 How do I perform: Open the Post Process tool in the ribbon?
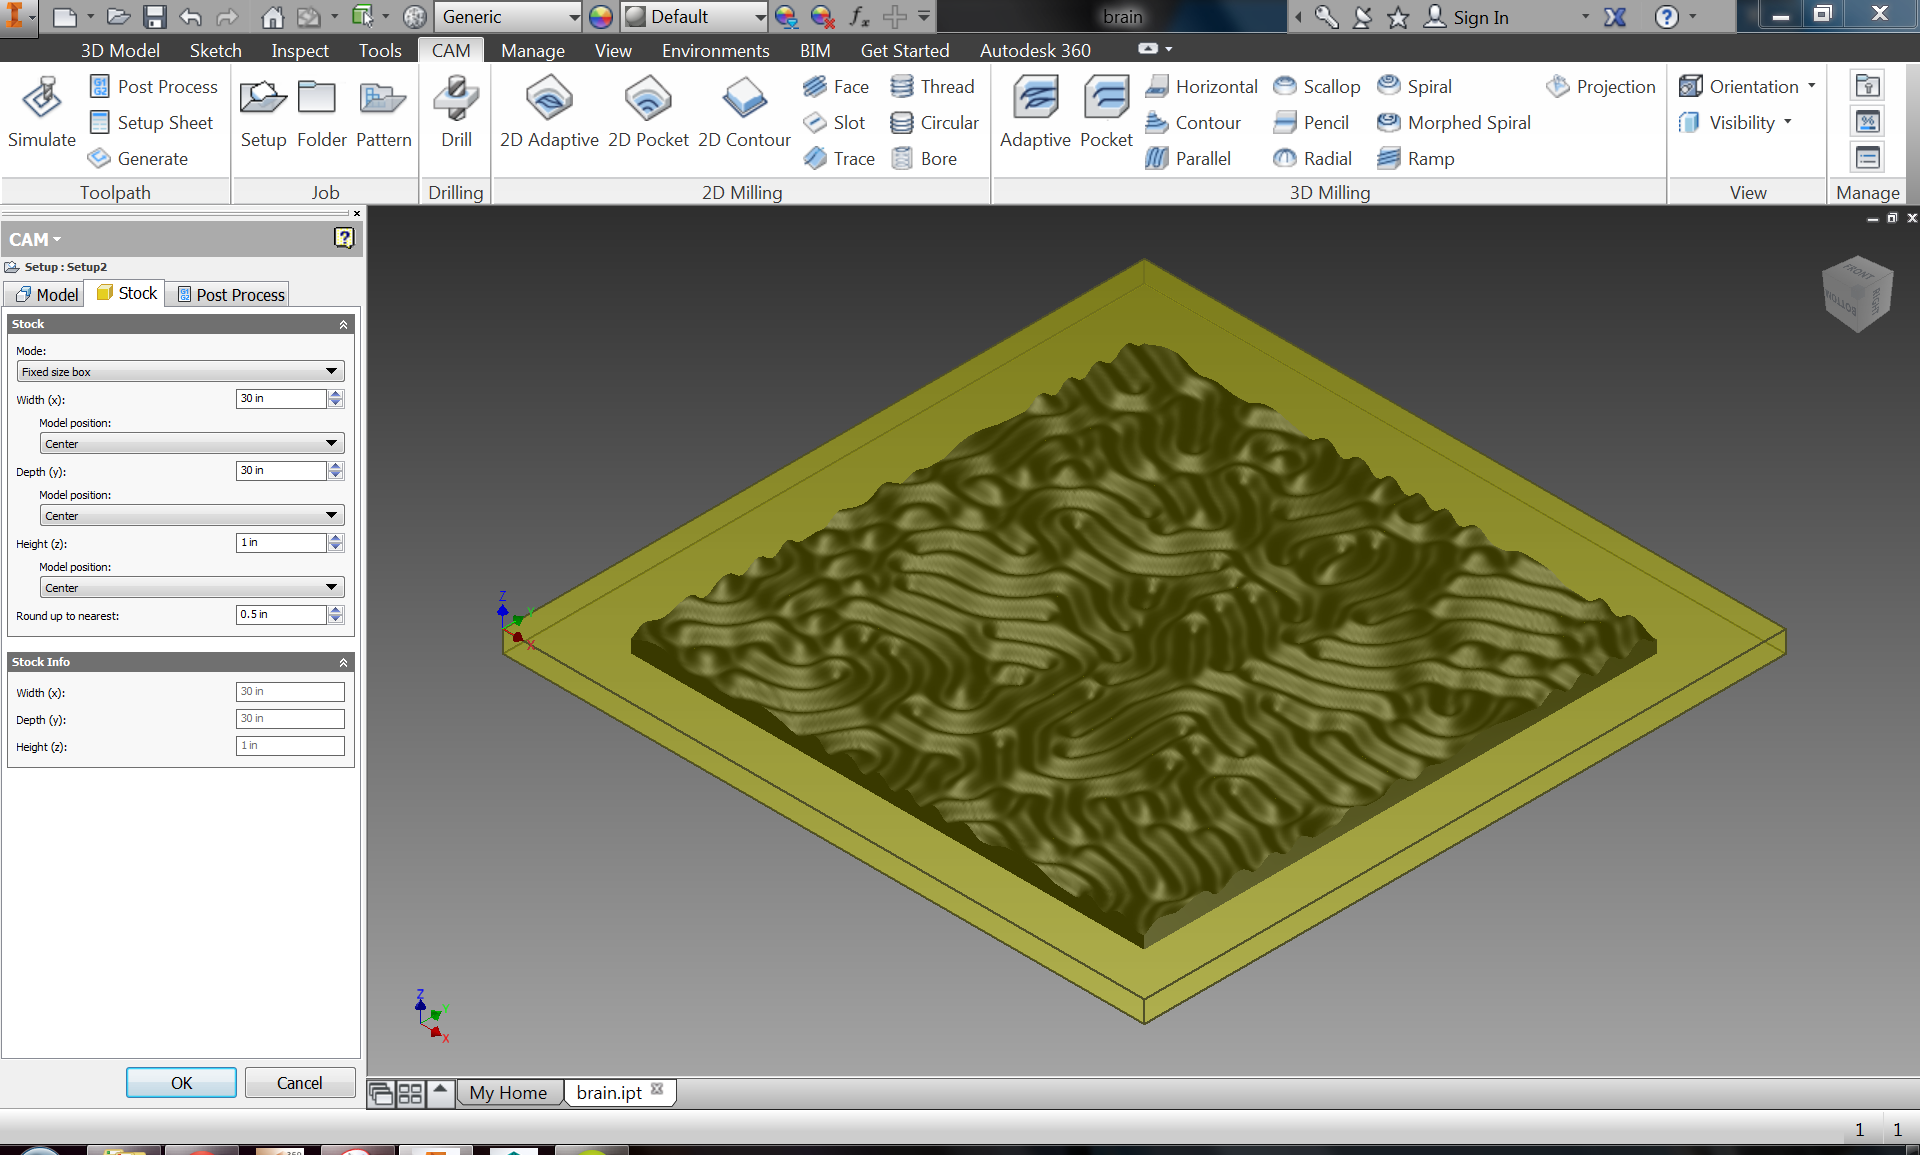(x=153, y=87)
